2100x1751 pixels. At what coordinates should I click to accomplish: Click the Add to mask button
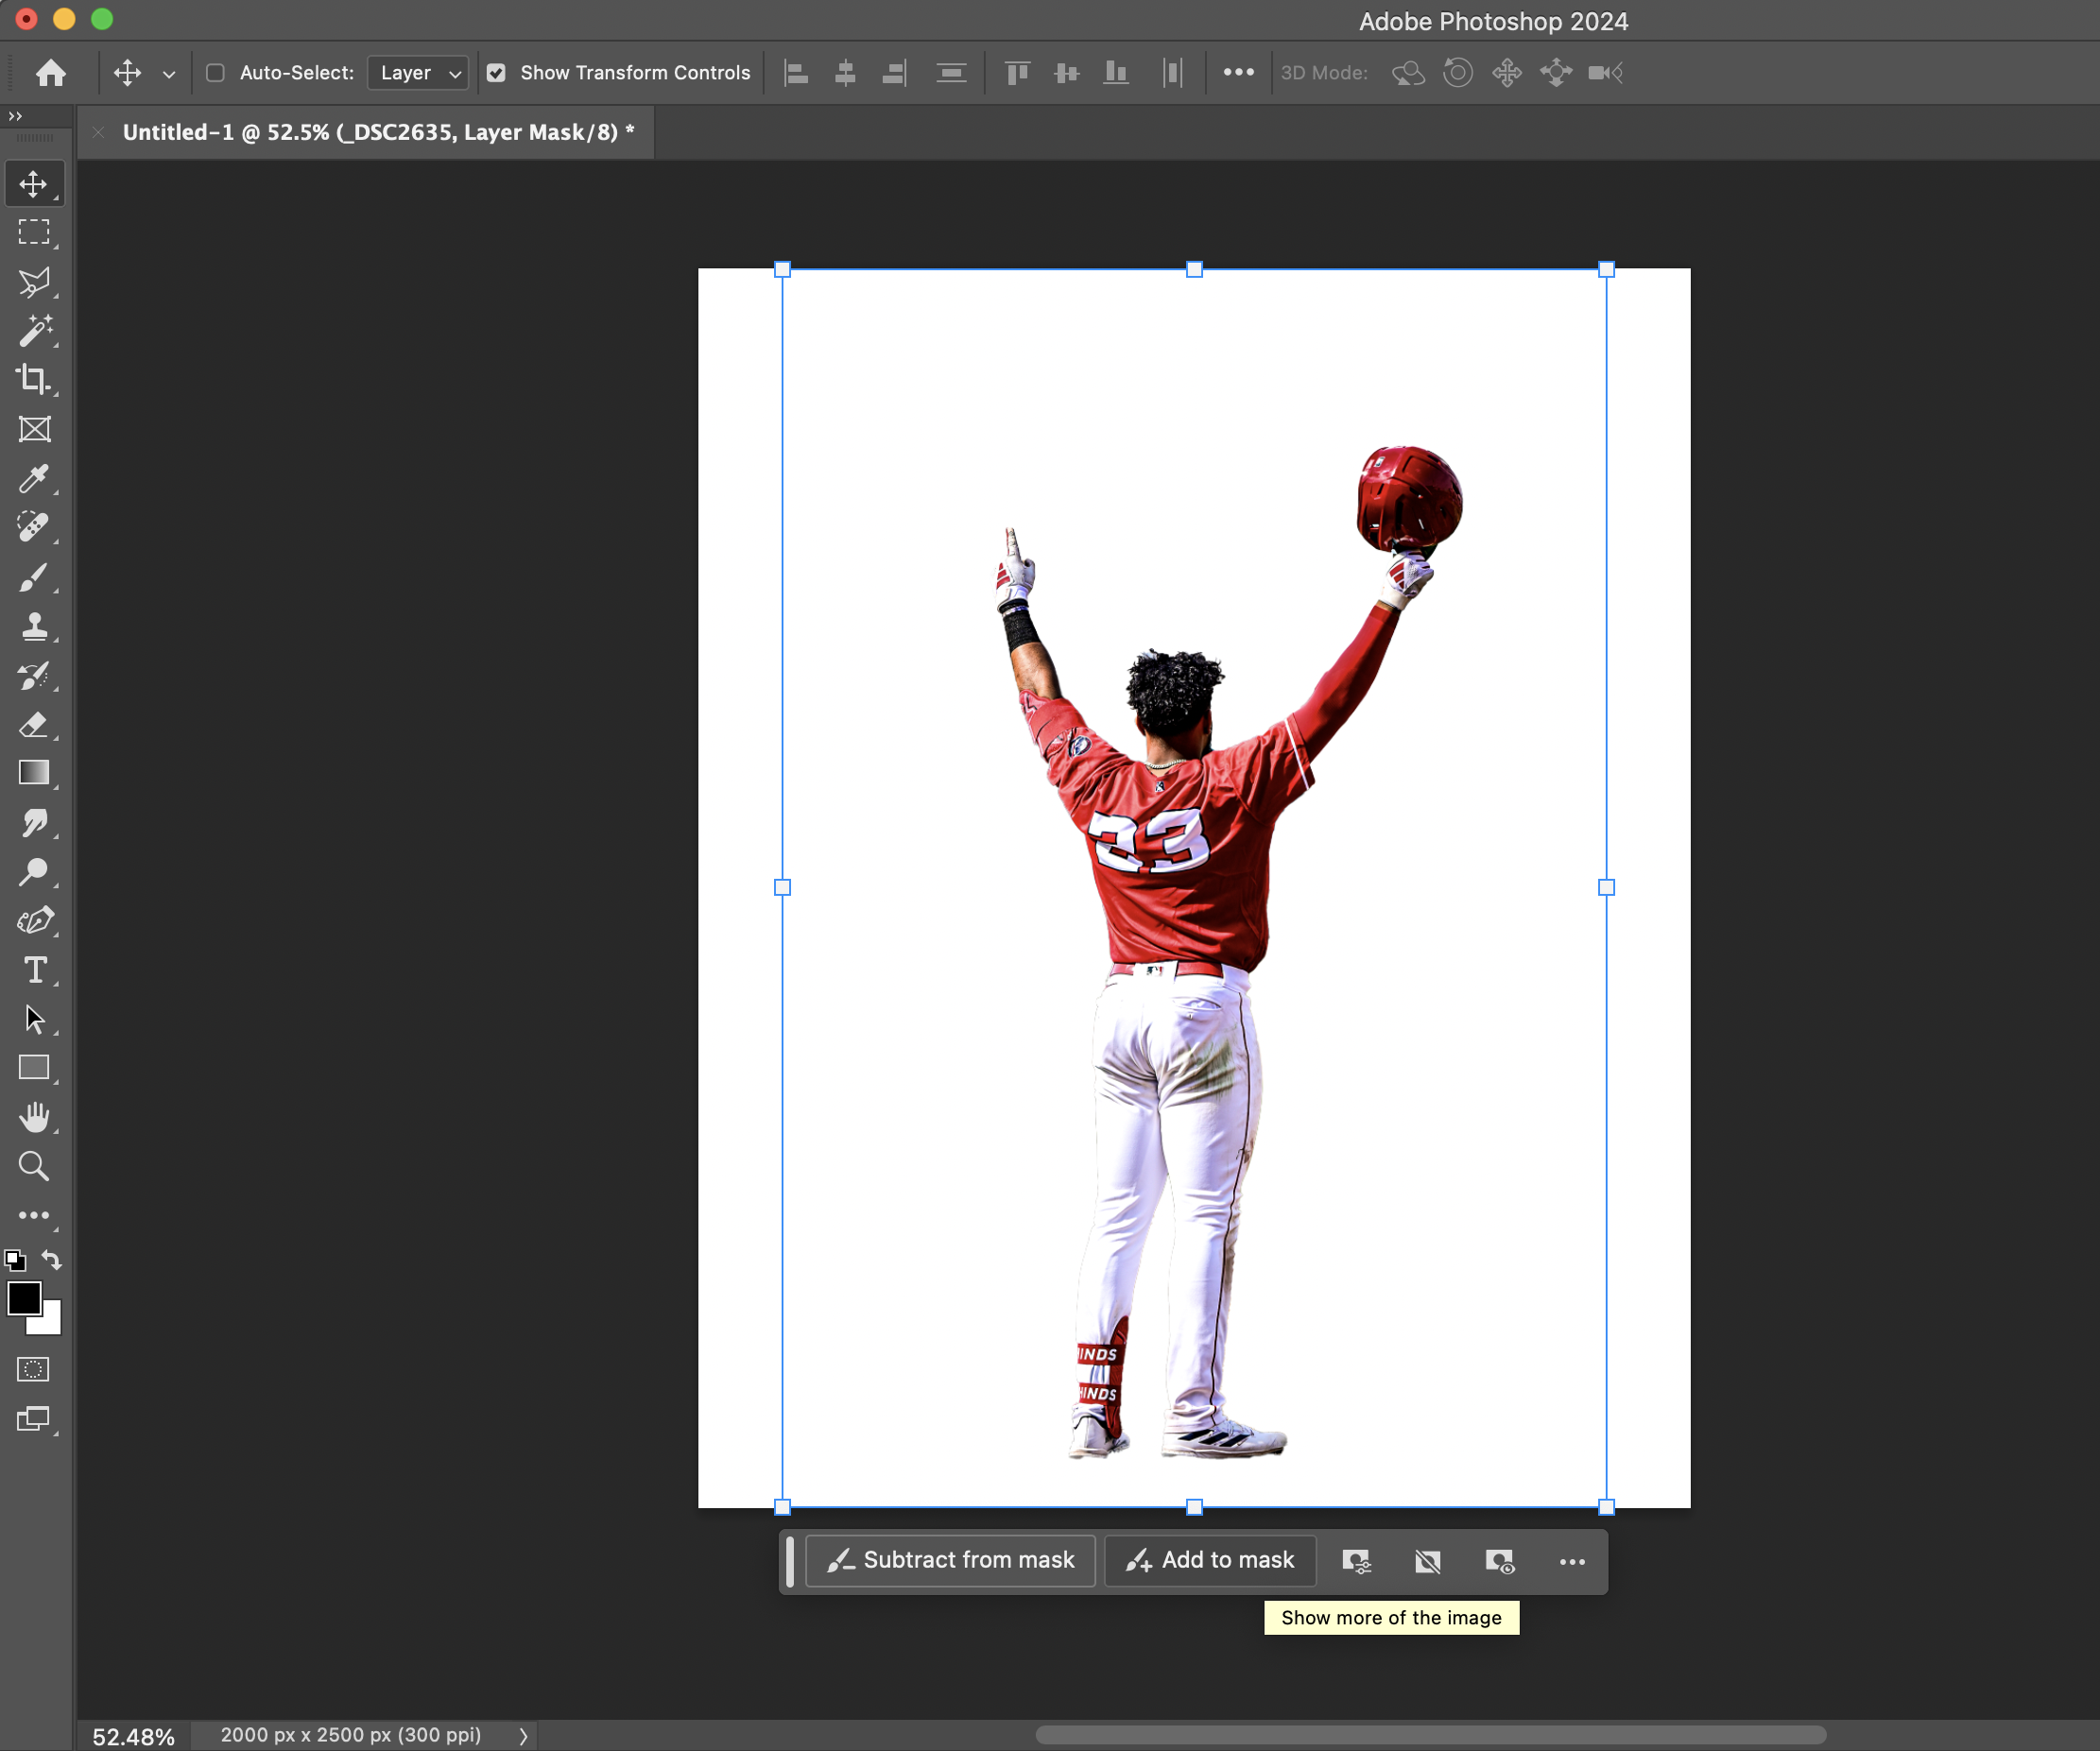pyautogui.click(x=1209, y=1560)
